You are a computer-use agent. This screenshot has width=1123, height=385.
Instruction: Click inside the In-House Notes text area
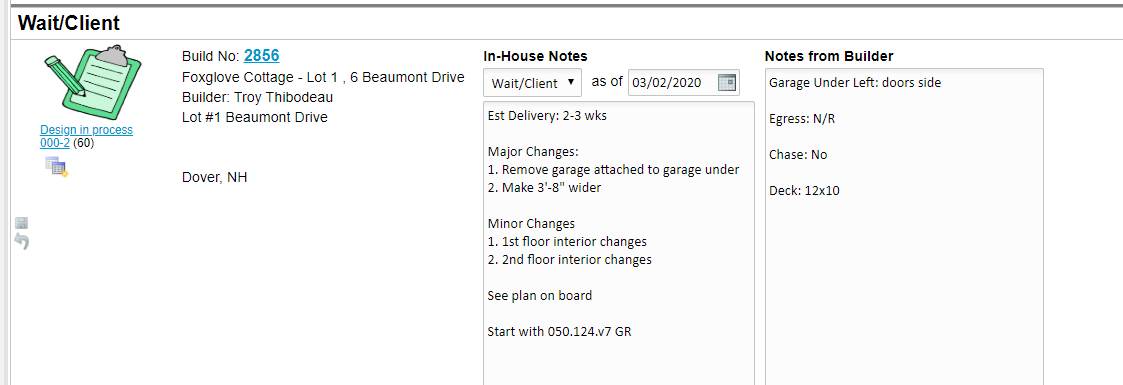coord(619,243)
